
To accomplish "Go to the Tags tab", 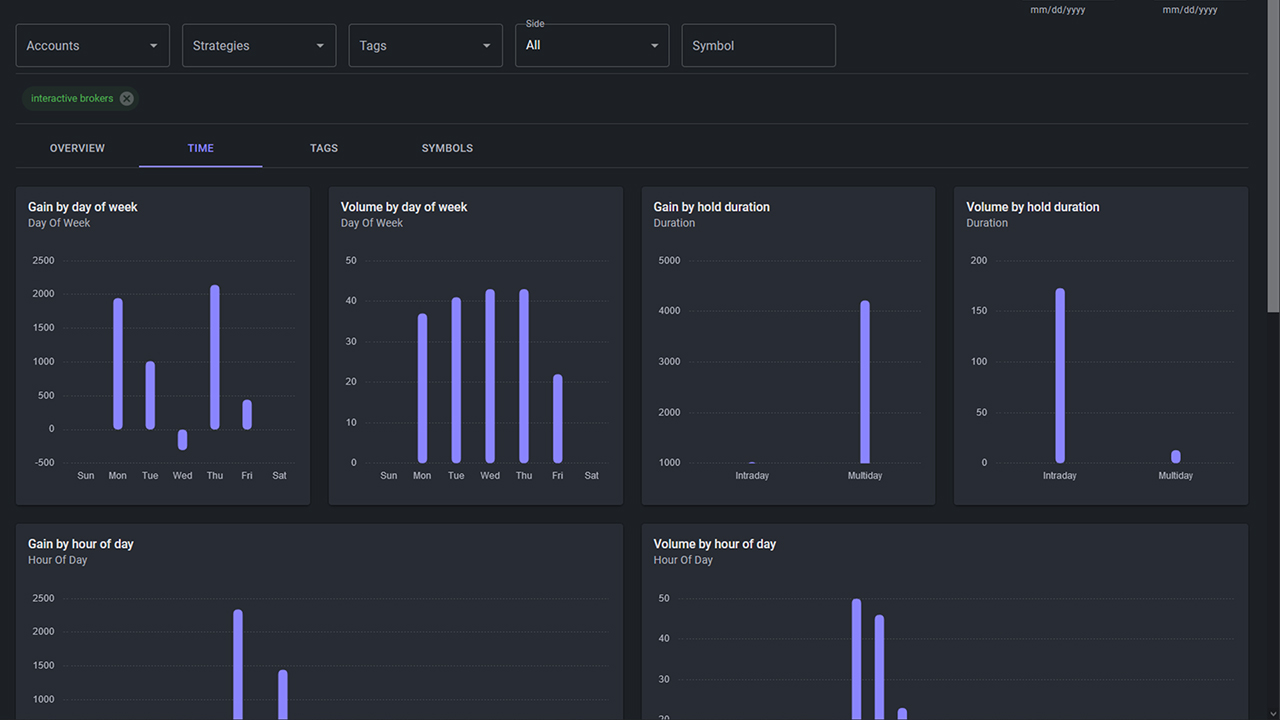I will pos(324,148).
